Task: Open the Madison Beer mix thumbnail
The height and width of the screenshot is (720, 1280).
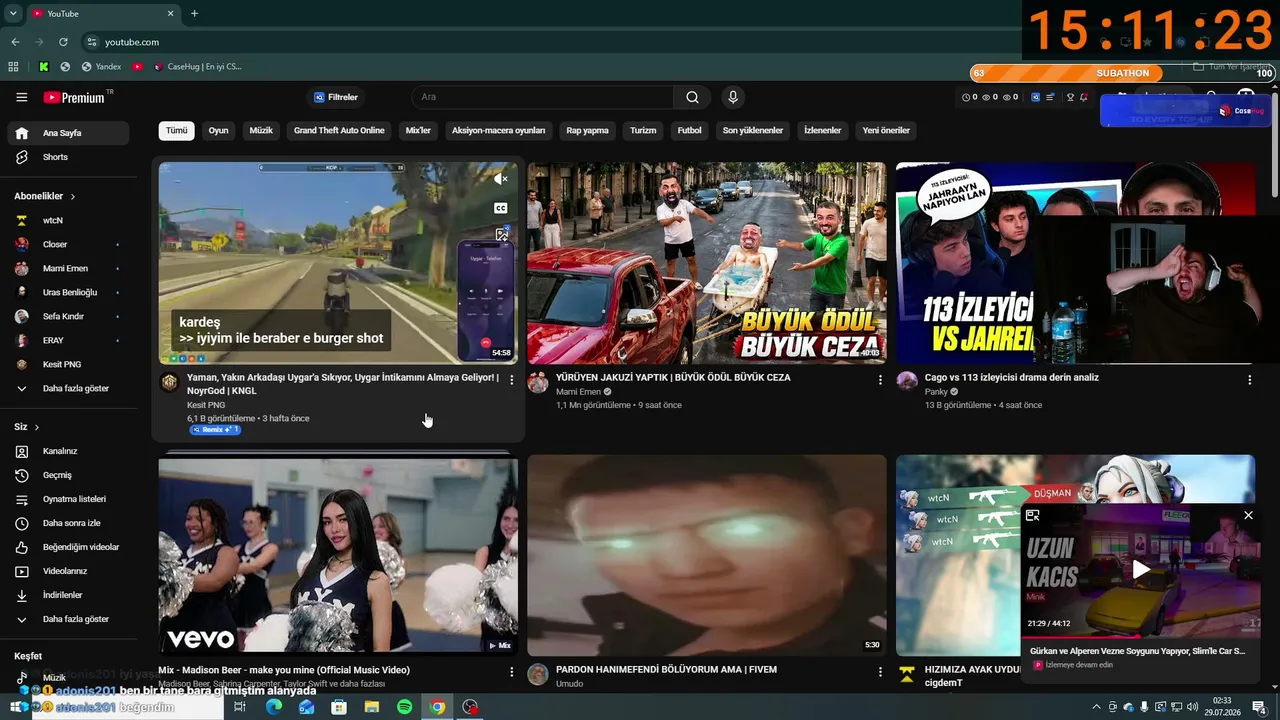Action: 338,555
